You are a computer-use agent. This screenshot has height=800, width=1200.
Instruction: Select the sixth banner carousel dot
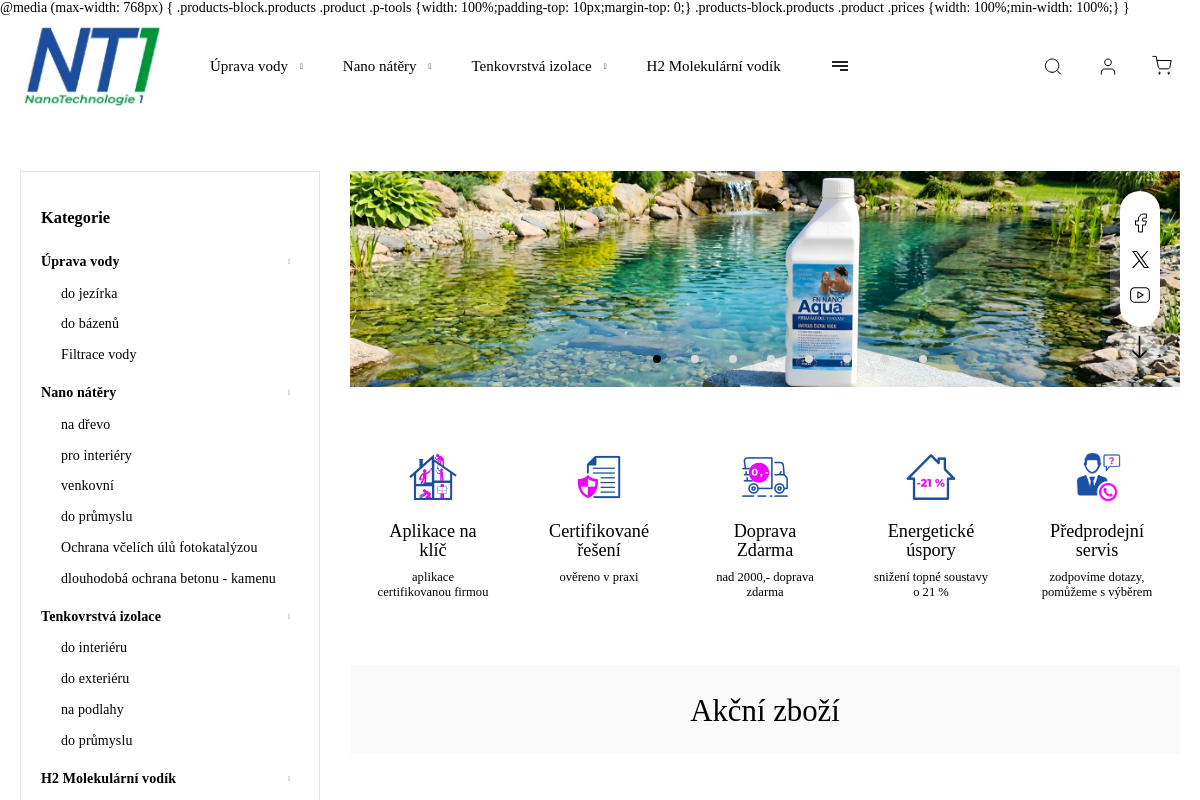pyautogui.click(x=847, y=359)
